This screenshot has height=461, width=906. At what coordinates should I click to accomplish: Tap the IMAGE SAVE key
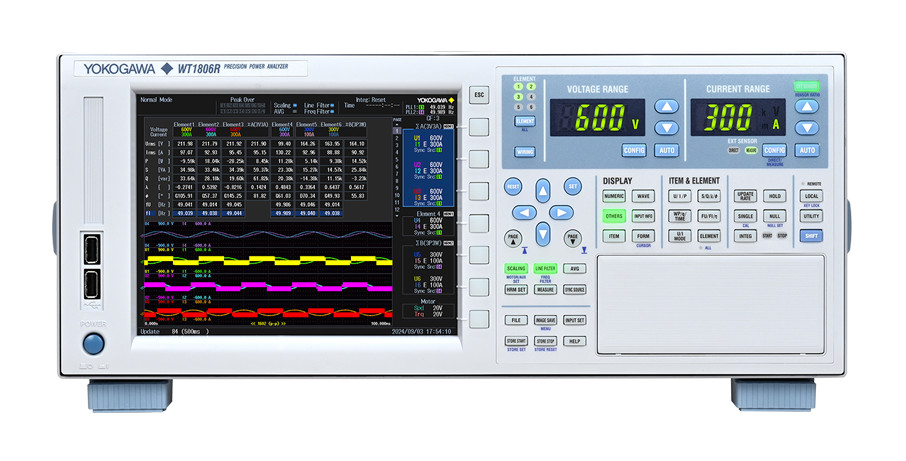pos(545,320)
